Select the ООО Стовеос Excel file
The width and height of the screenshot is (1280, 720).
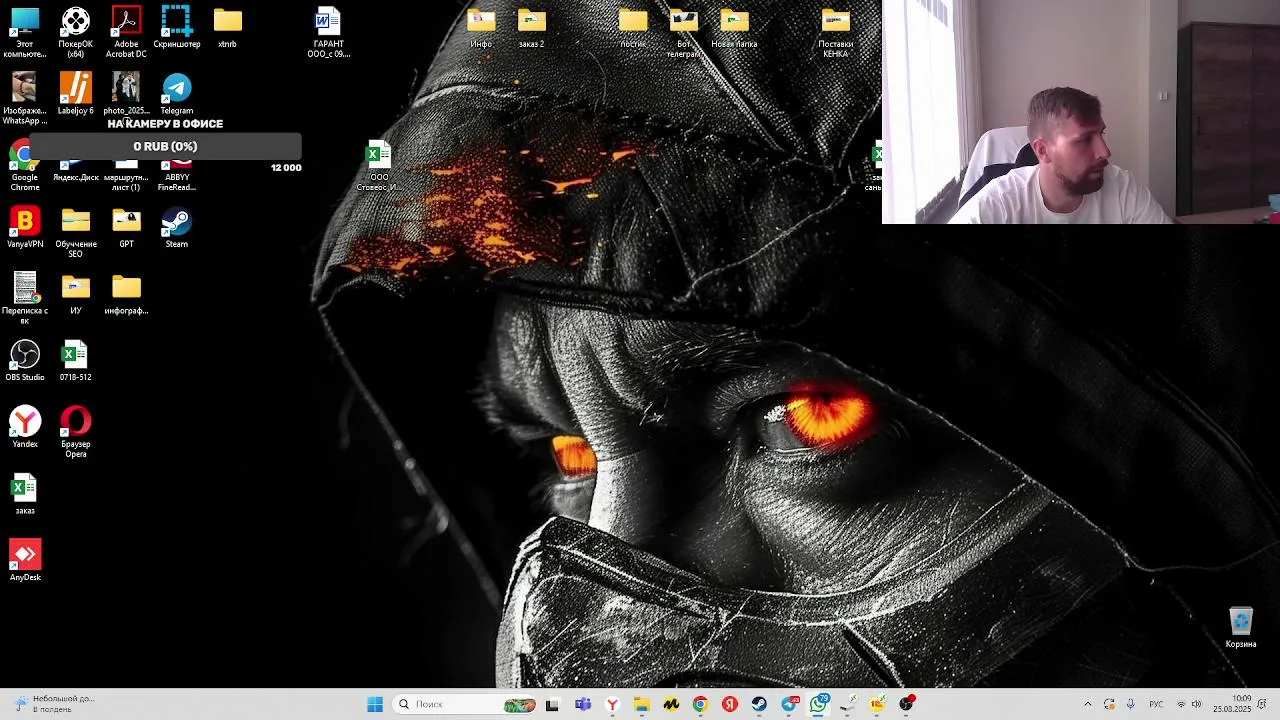tap(379, 166)
